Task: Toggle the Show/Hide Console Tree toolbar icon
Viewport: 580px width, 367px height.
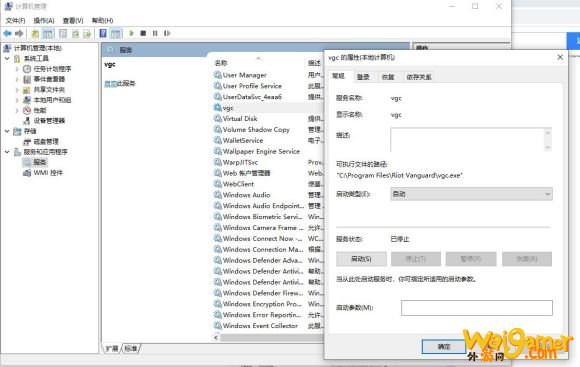Action: [48, 34]
